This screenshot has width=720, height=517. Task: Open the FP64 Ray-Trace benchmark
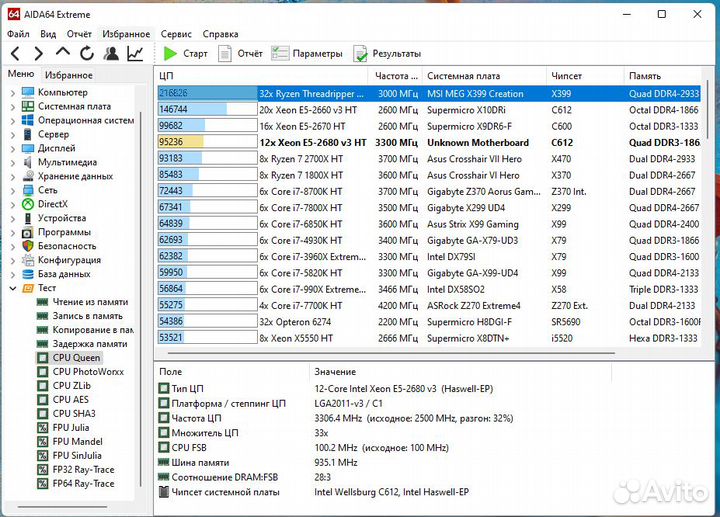(x=76, y=483)
